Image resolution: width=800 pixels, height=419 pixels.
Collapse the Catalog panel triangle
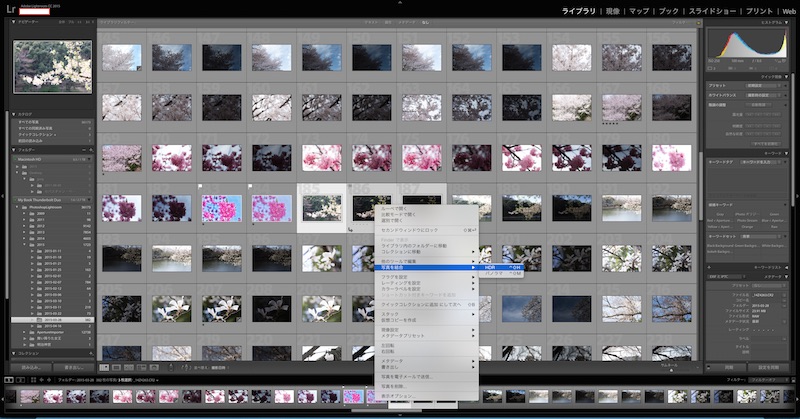(x=14, y=115)
